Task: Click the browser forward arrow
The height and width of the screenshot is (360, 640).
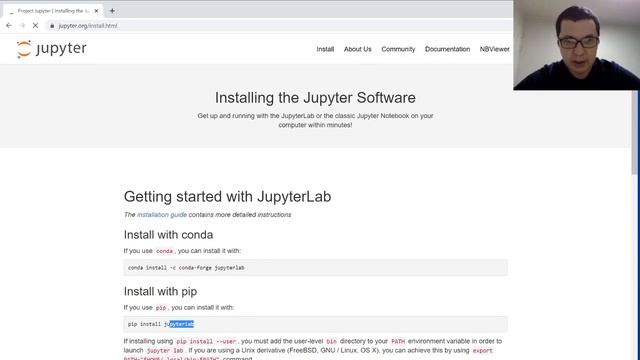Action: pos(22,25)
